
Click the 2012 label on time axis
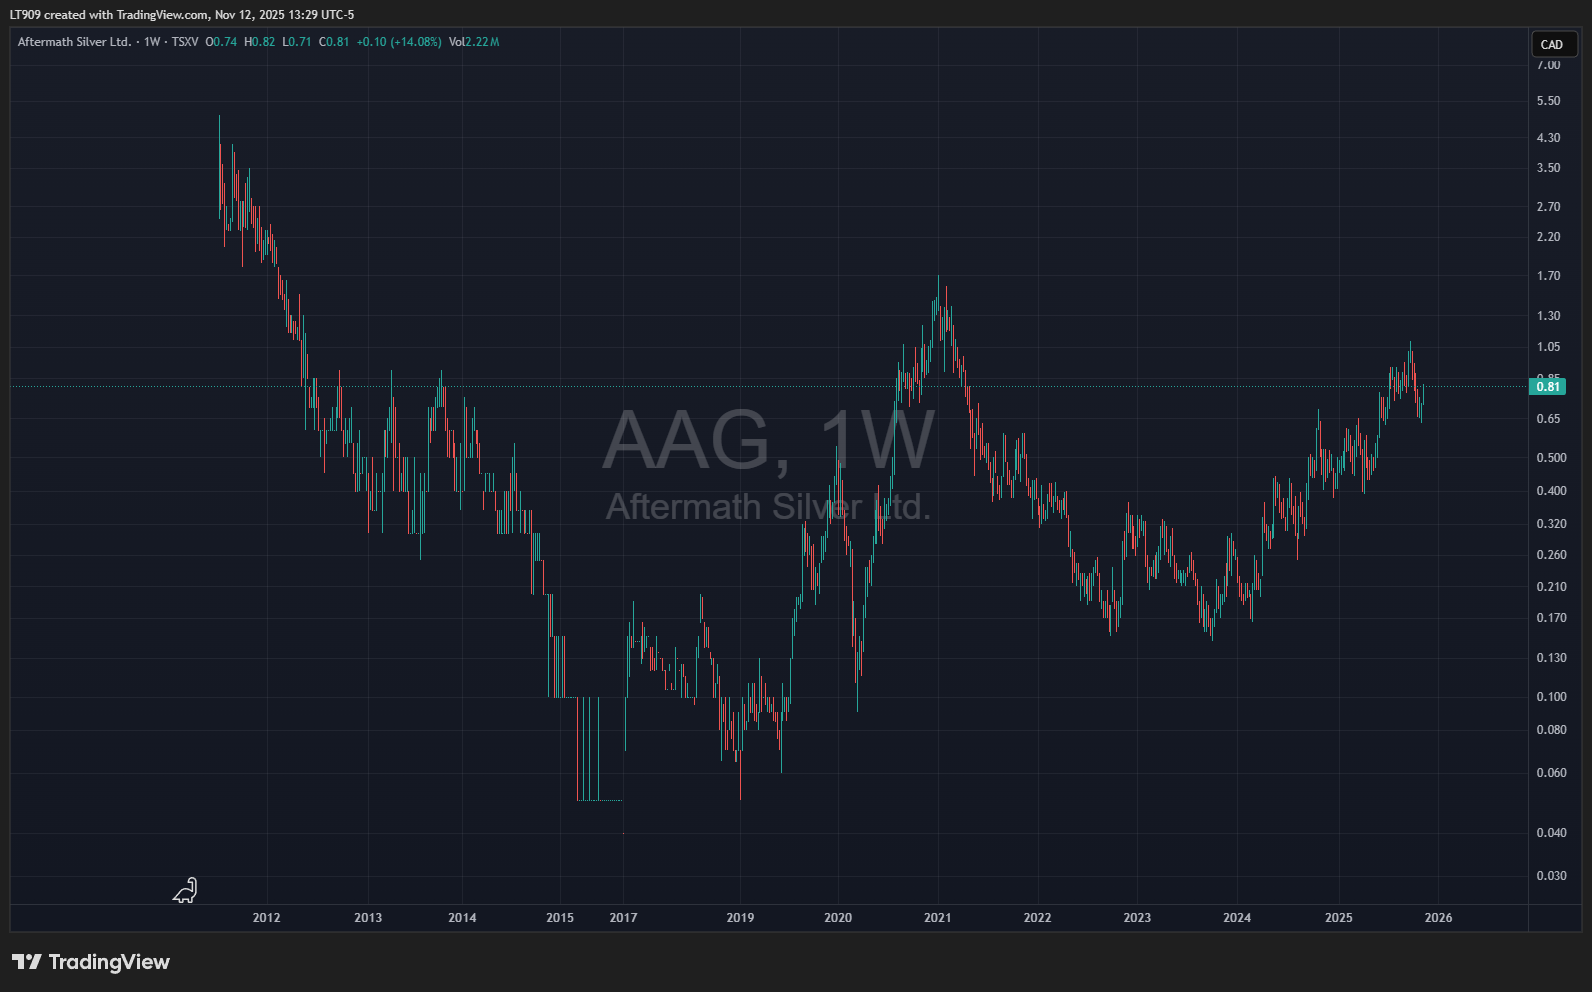[x=266, y=918]
